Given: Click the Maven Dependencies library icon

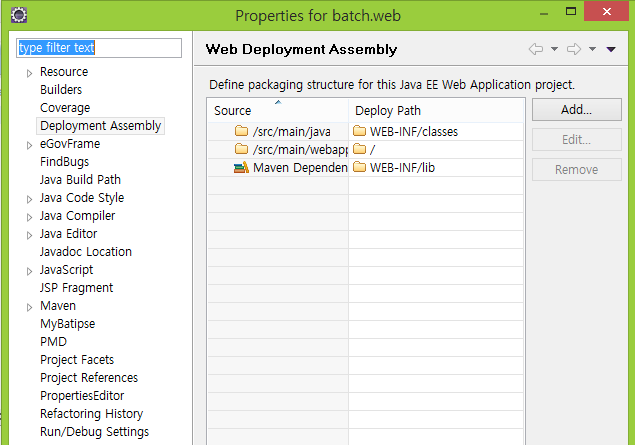Looking at the screenshot, I should point(241,168).
